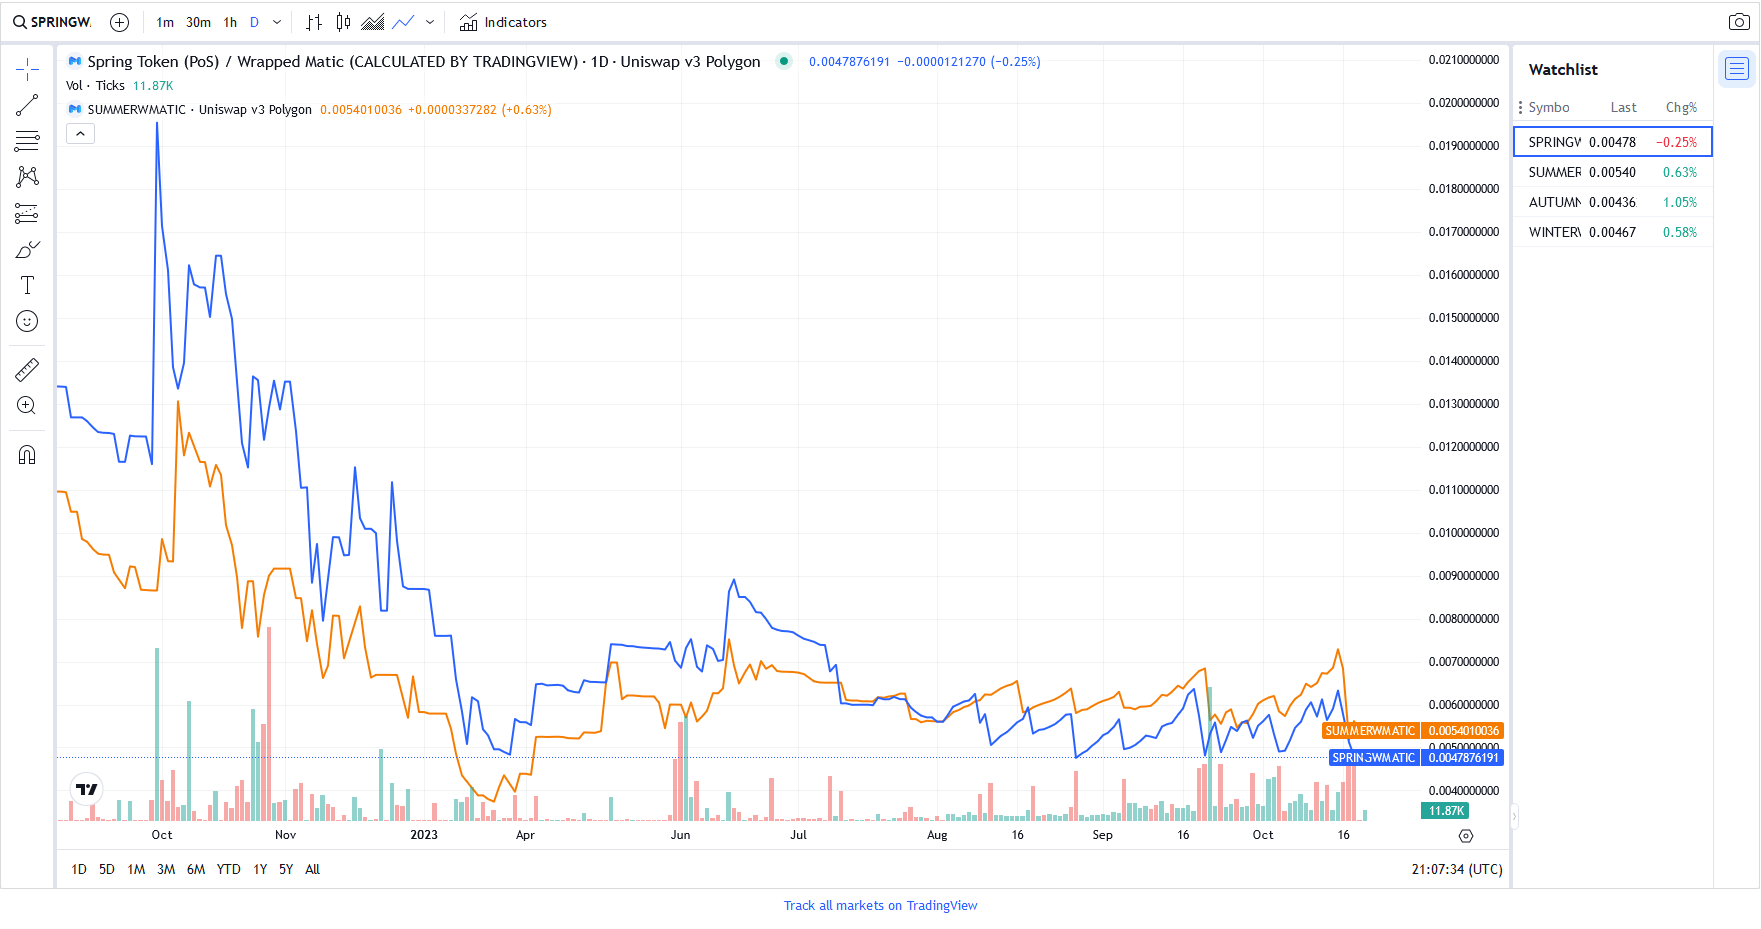Select the YTD time range
This screenshot has height=929, width=1761.
(x=229, y=869)
